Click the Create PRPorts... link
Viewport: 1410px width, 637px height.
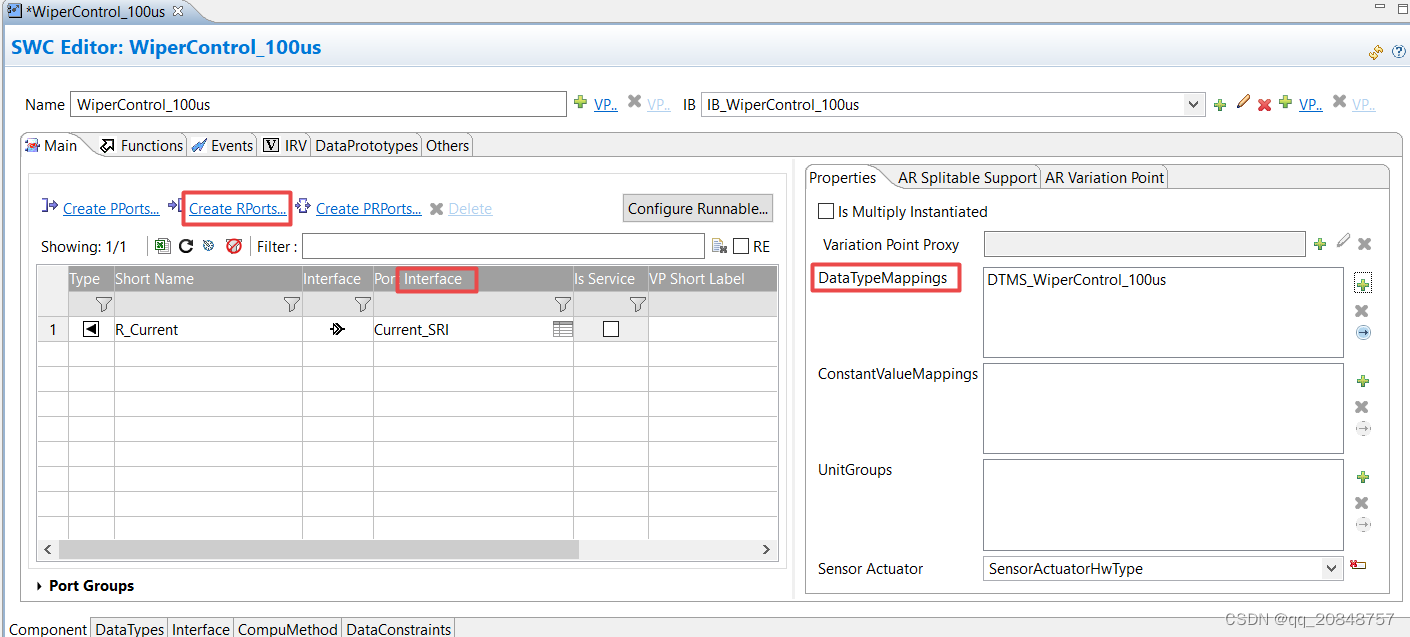[368, 208]
